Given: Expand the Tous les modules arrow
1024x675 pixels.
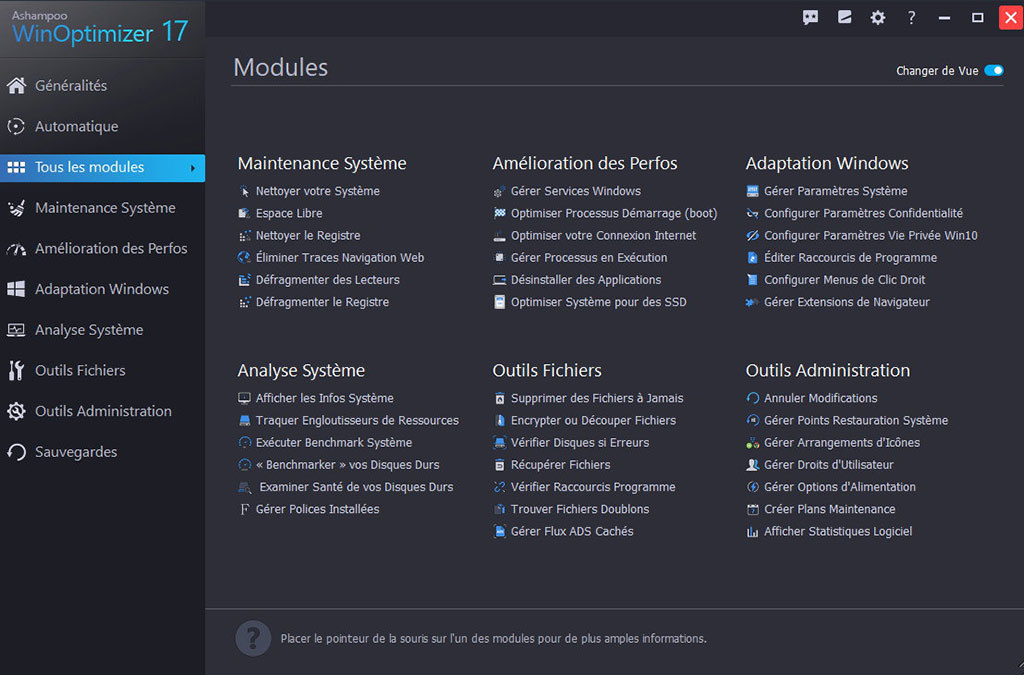Looking at the screenshot, I should click(x=192, y=168).
